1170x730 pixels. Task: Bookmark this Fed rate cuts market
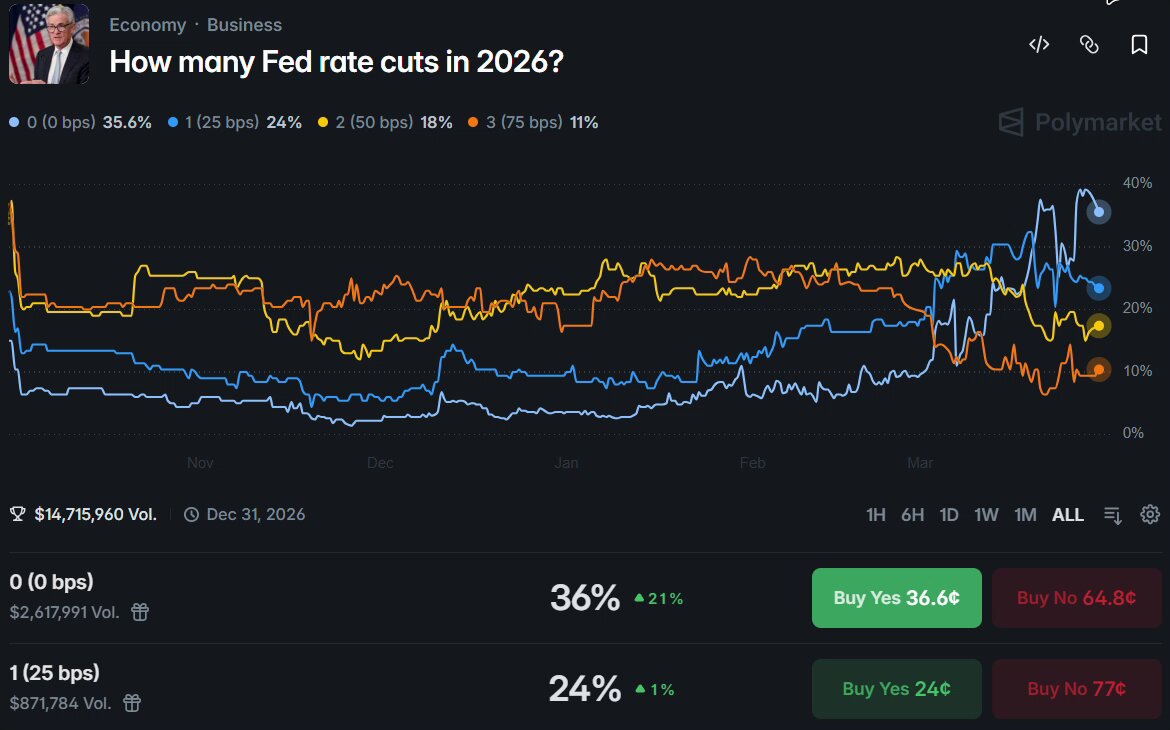(1139, 45)
